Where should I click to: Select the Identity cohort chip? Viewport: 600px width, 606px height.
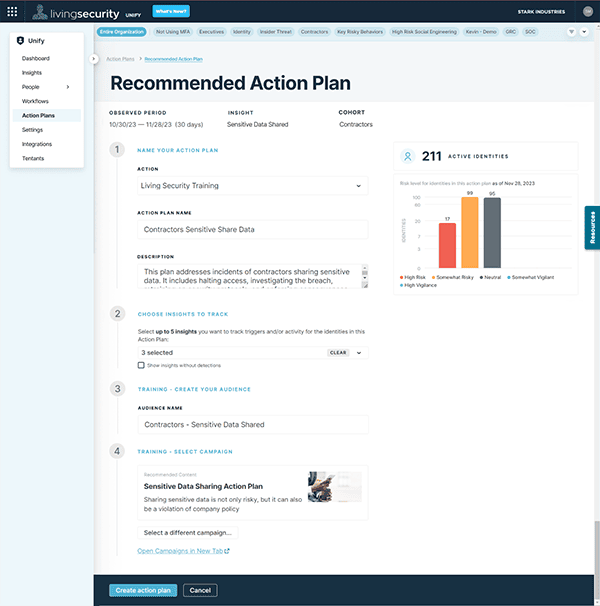[242, 32]
